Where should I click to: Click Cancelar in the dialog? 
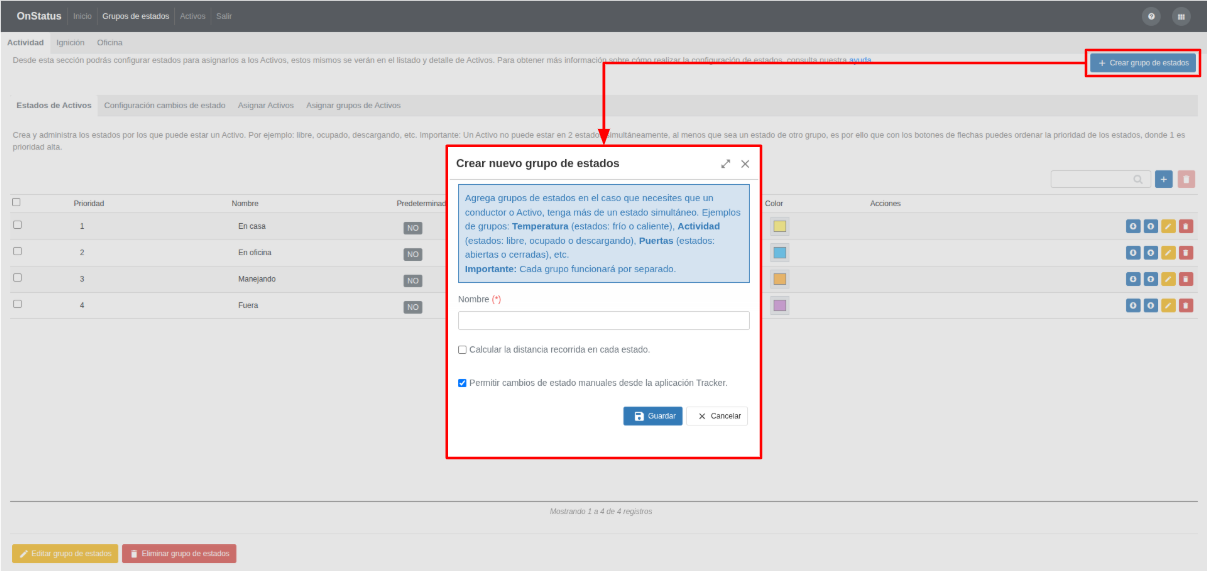tap(717, 416)
